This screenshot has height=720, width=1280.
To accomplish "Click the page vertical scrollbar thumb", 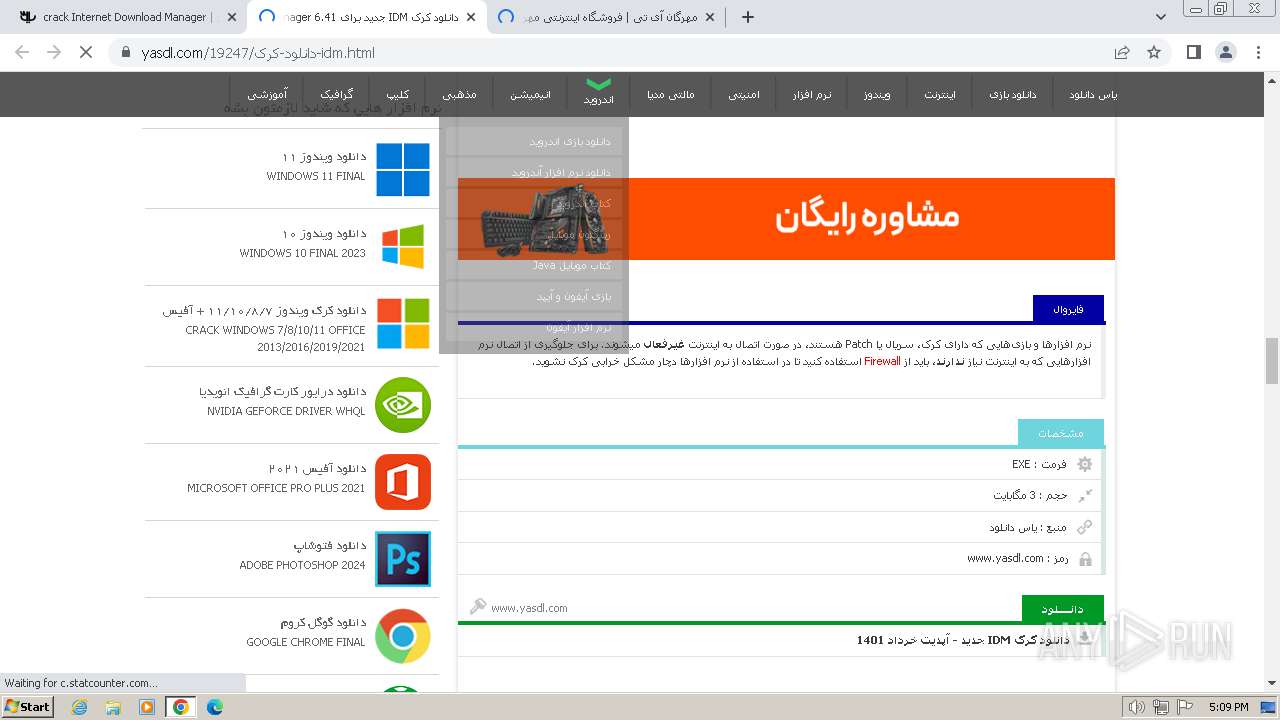I will click(1271, 361).
